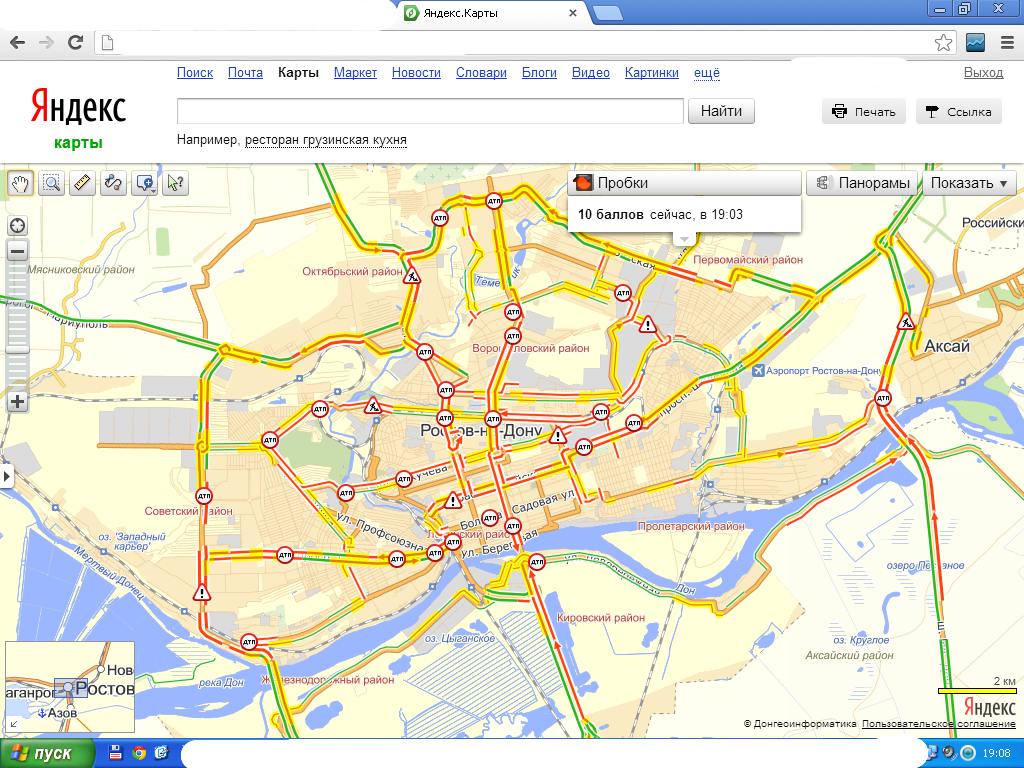This screenshot has width=1024, height=768.
Task: Zoom out with the minus button
Action: (x=18, y=251)
